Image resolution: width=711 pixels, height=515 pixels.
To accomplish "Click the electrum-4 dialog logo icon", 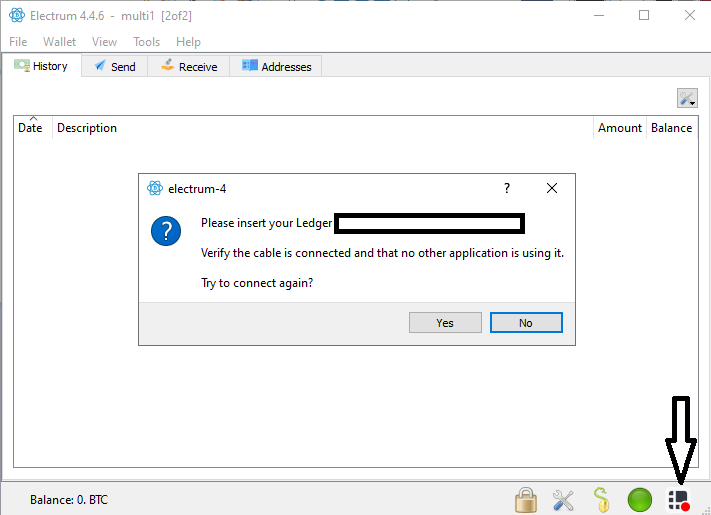I will pos(155,188).
